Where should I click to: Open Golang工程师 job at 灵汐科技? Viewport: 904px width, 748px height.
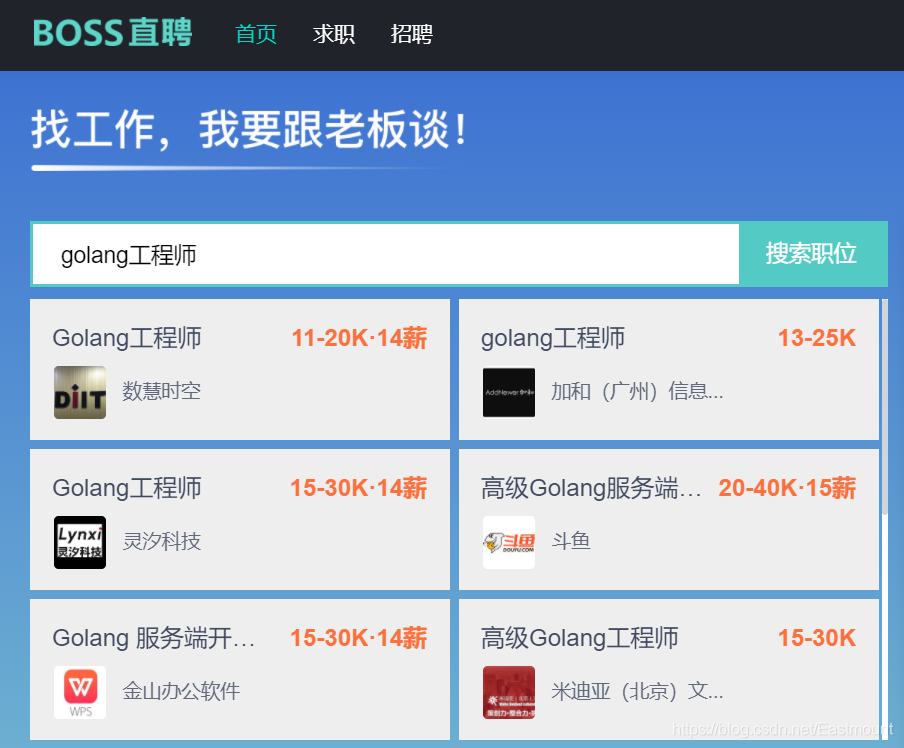tap(127, 488)
